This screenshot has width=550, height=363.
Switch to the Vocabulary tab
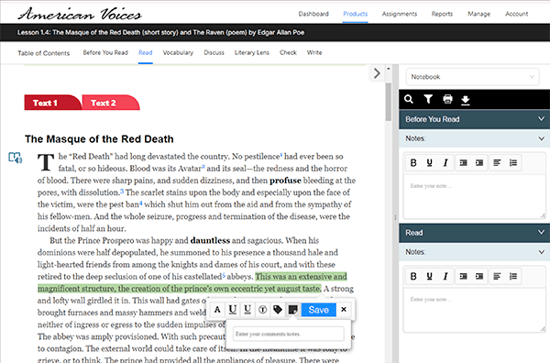[x=178, y=53]
